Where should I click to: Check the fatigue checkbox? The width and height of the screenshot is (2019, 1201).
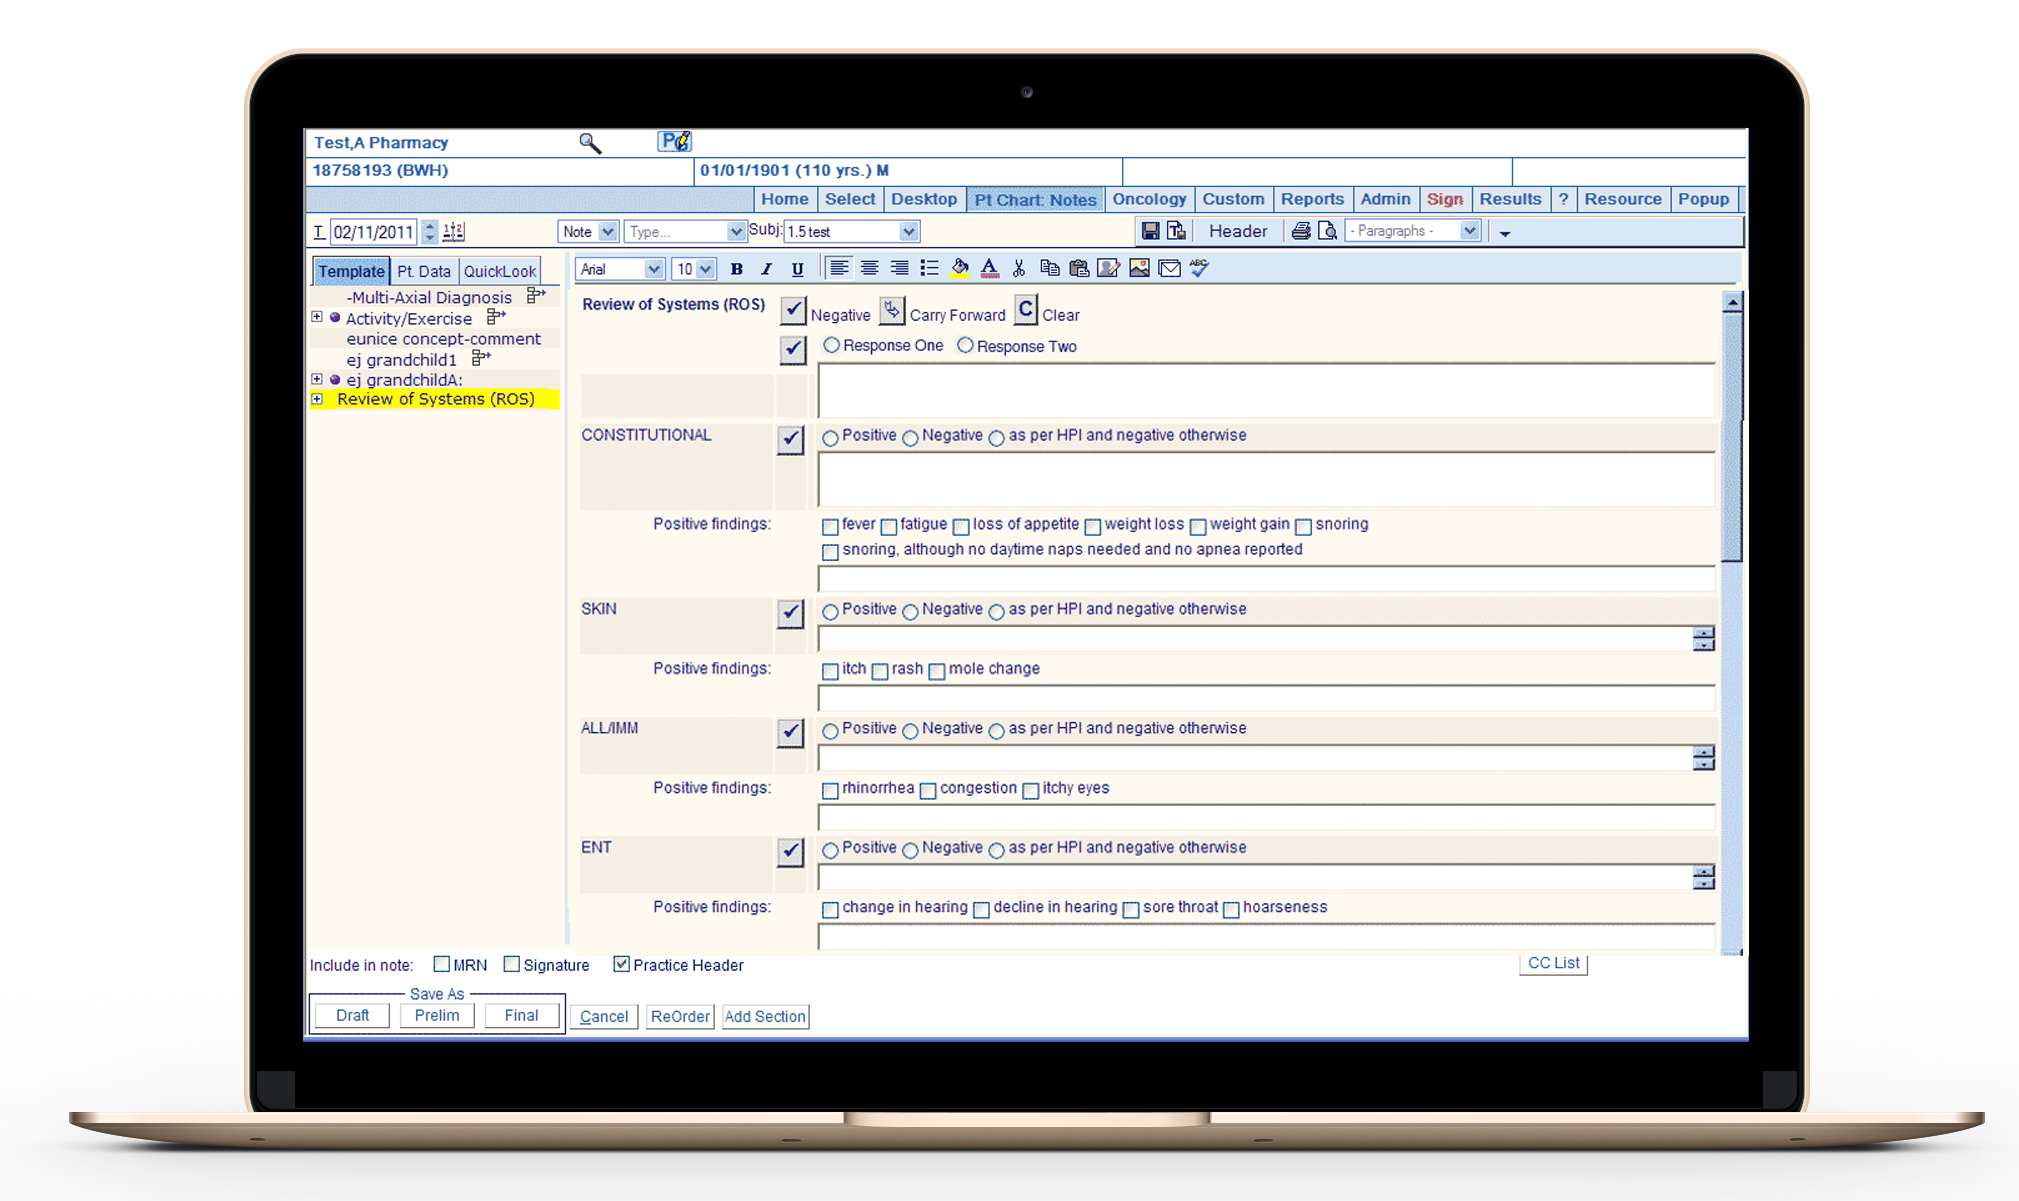tap(889, 526)
